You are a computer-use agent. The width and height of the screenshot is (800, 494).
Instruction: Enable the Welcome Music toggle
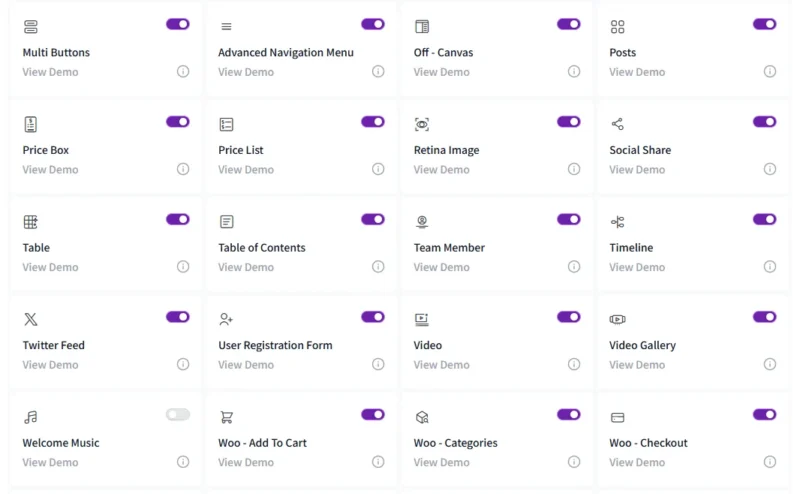(x=178, y=414)
